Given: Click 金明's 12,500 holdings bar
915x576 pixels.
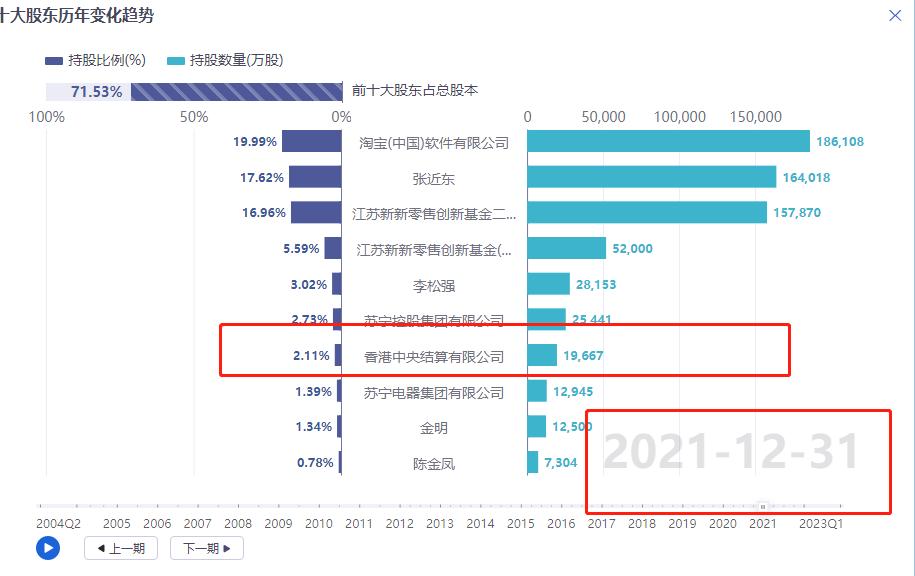Looking at the screenshot, I should (x=536, y=427).
